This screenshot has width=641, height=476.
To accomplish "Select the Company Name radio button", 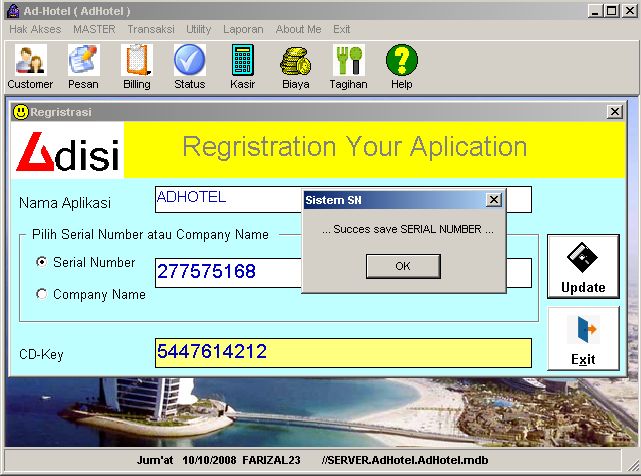I will point(42,294).
